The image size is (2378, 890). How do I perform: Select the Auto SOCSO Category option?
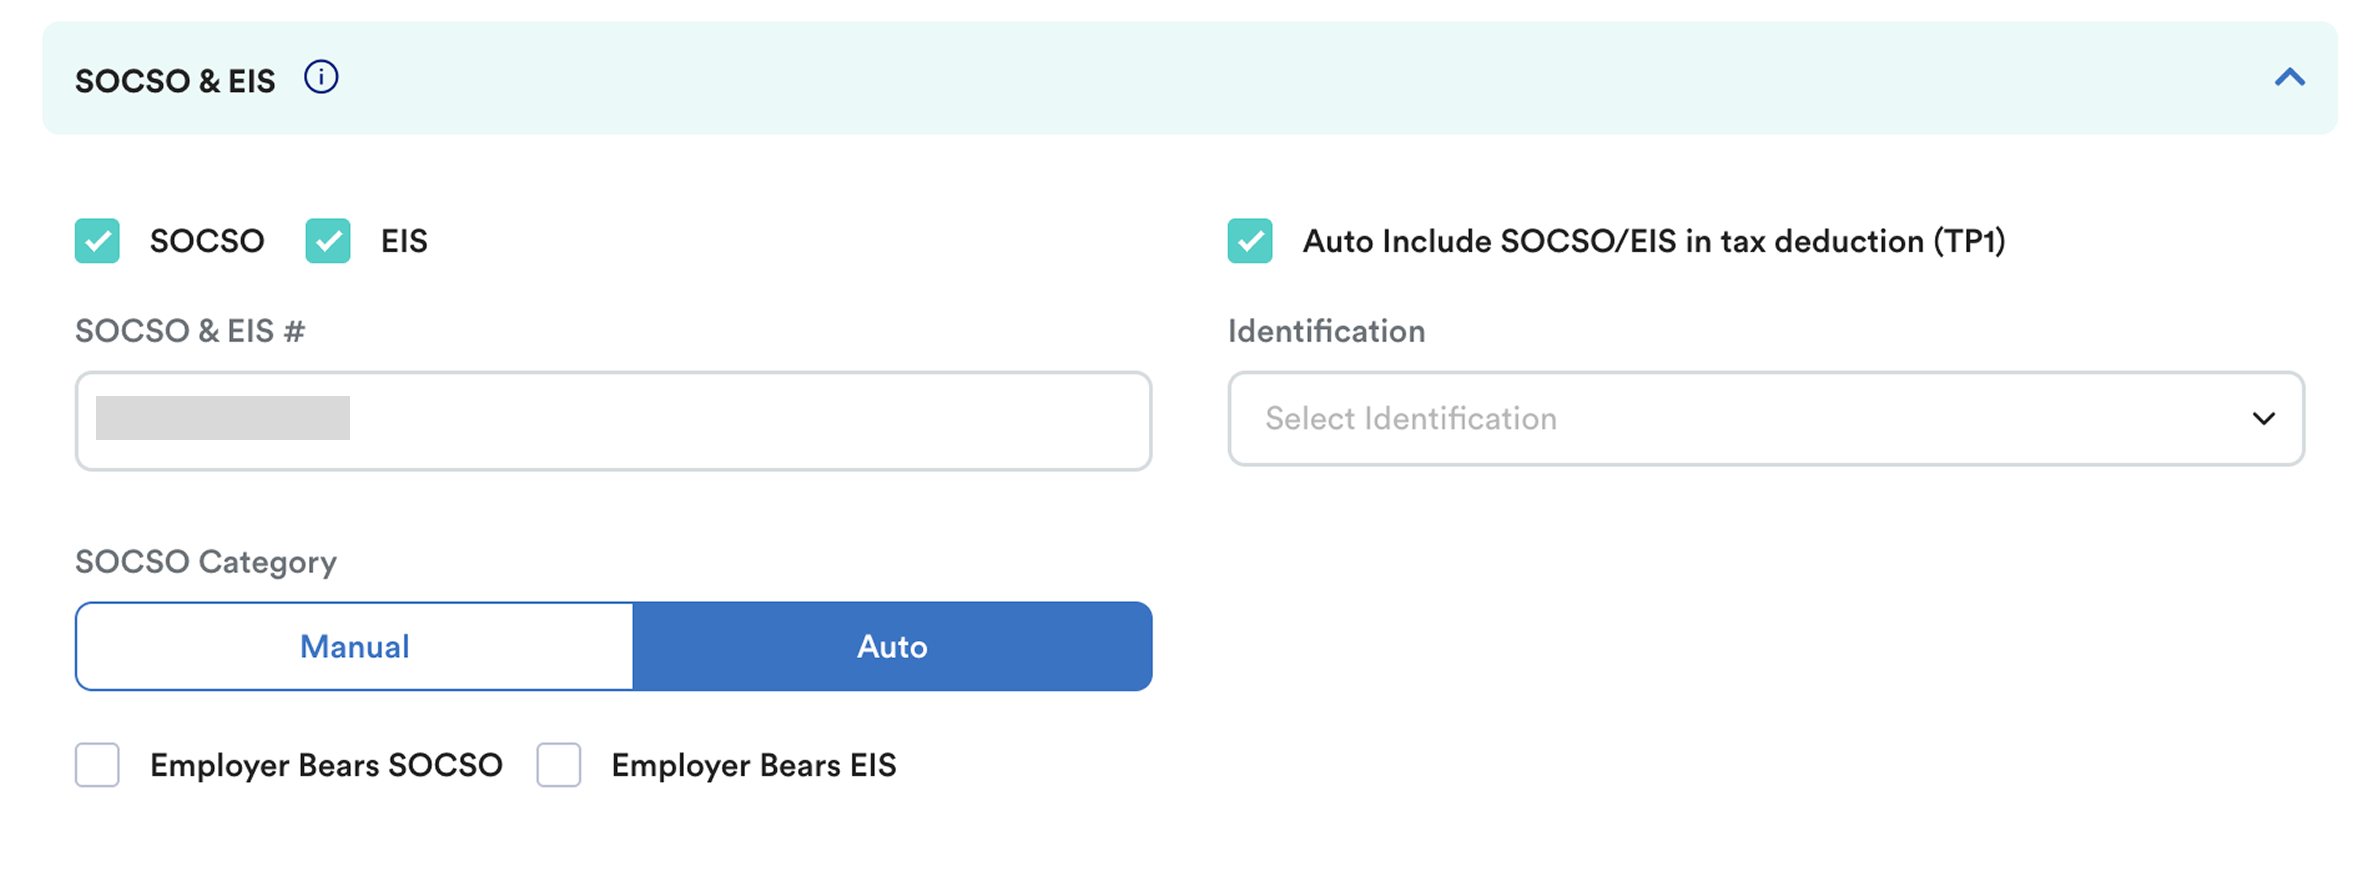tap(892, 646)
